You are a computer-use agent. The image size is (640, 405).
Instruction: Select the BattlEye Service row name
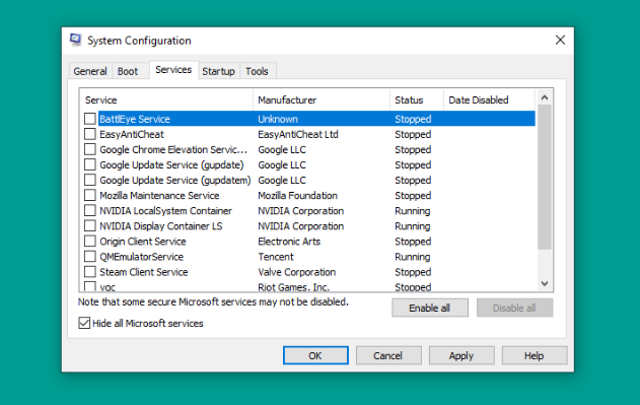[x=135, y=119]
